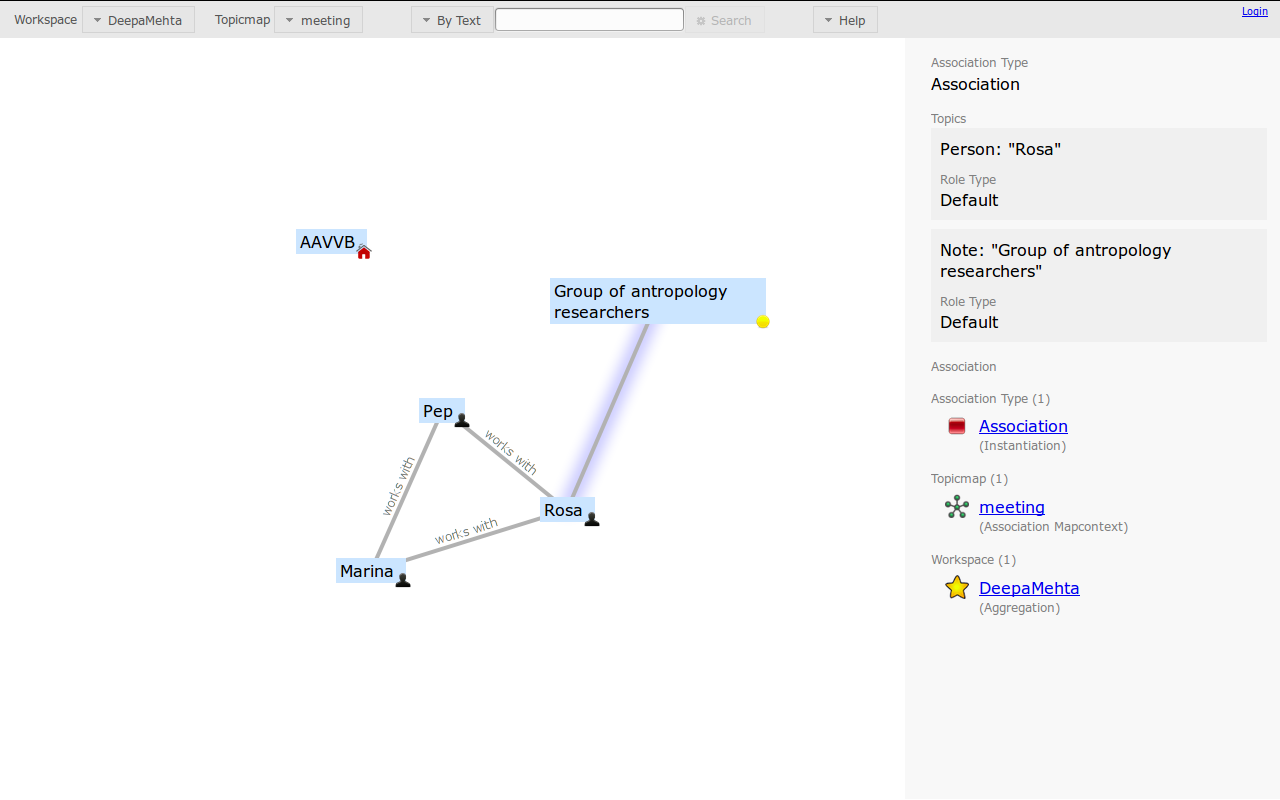
Task: Click the yellow note icon on the researchers topic
Action: (x=763, y=321)
